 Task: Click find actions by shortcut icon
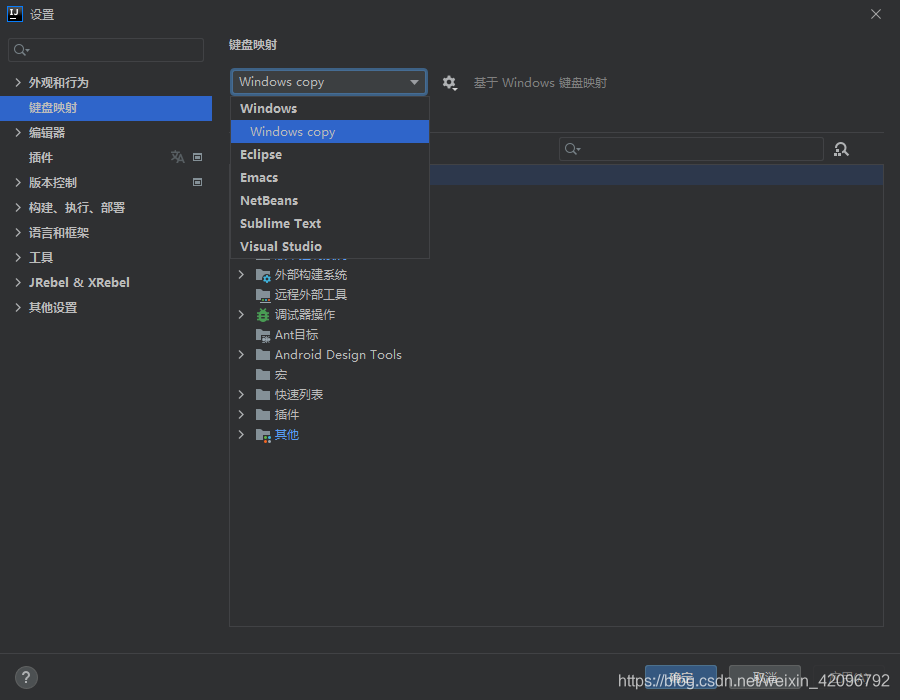841,150
